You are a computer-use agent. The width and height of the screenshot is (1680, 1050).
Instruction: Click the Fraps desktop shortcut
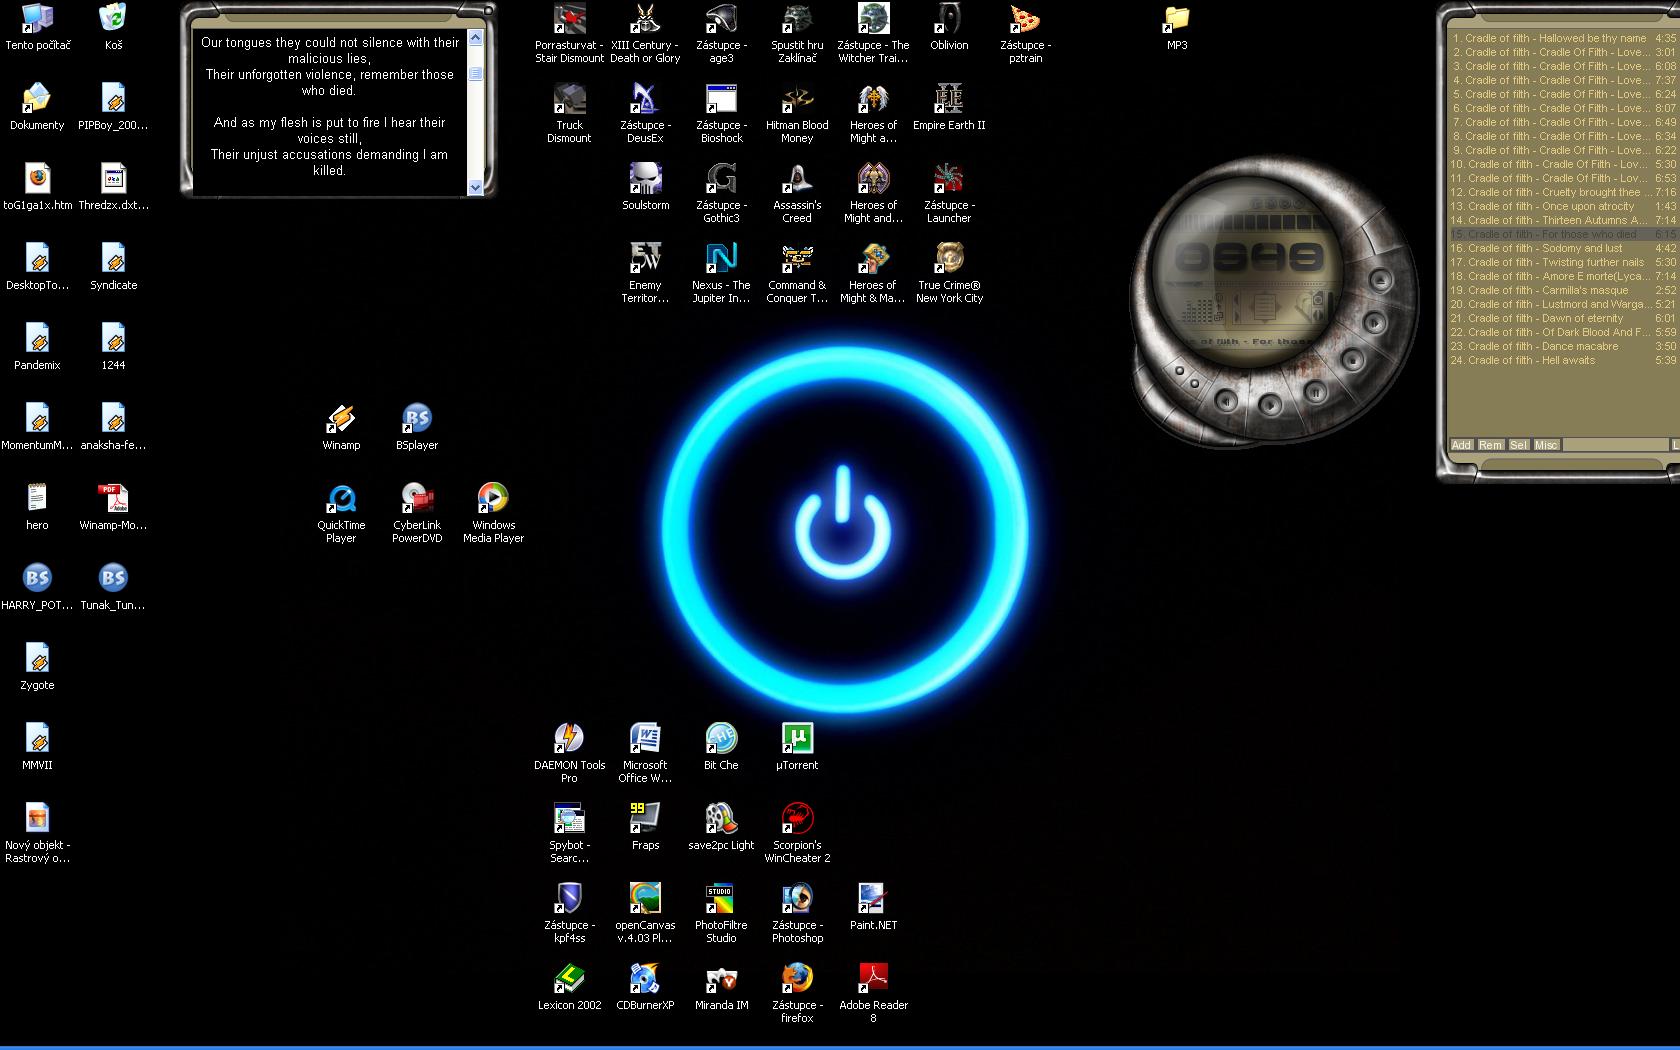click(645, 820)
